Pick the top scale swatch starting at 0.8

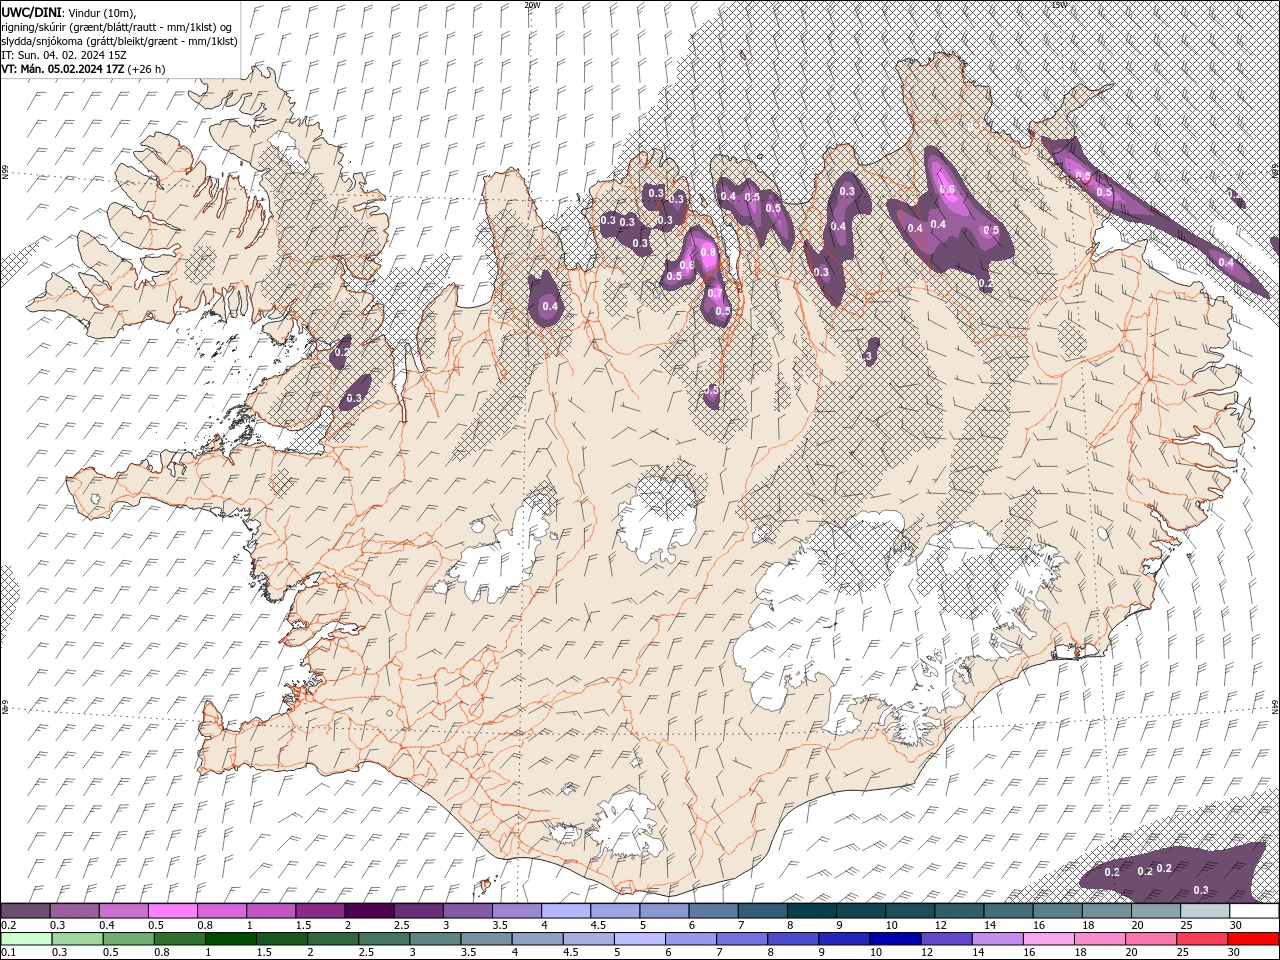tap(221, 911)
